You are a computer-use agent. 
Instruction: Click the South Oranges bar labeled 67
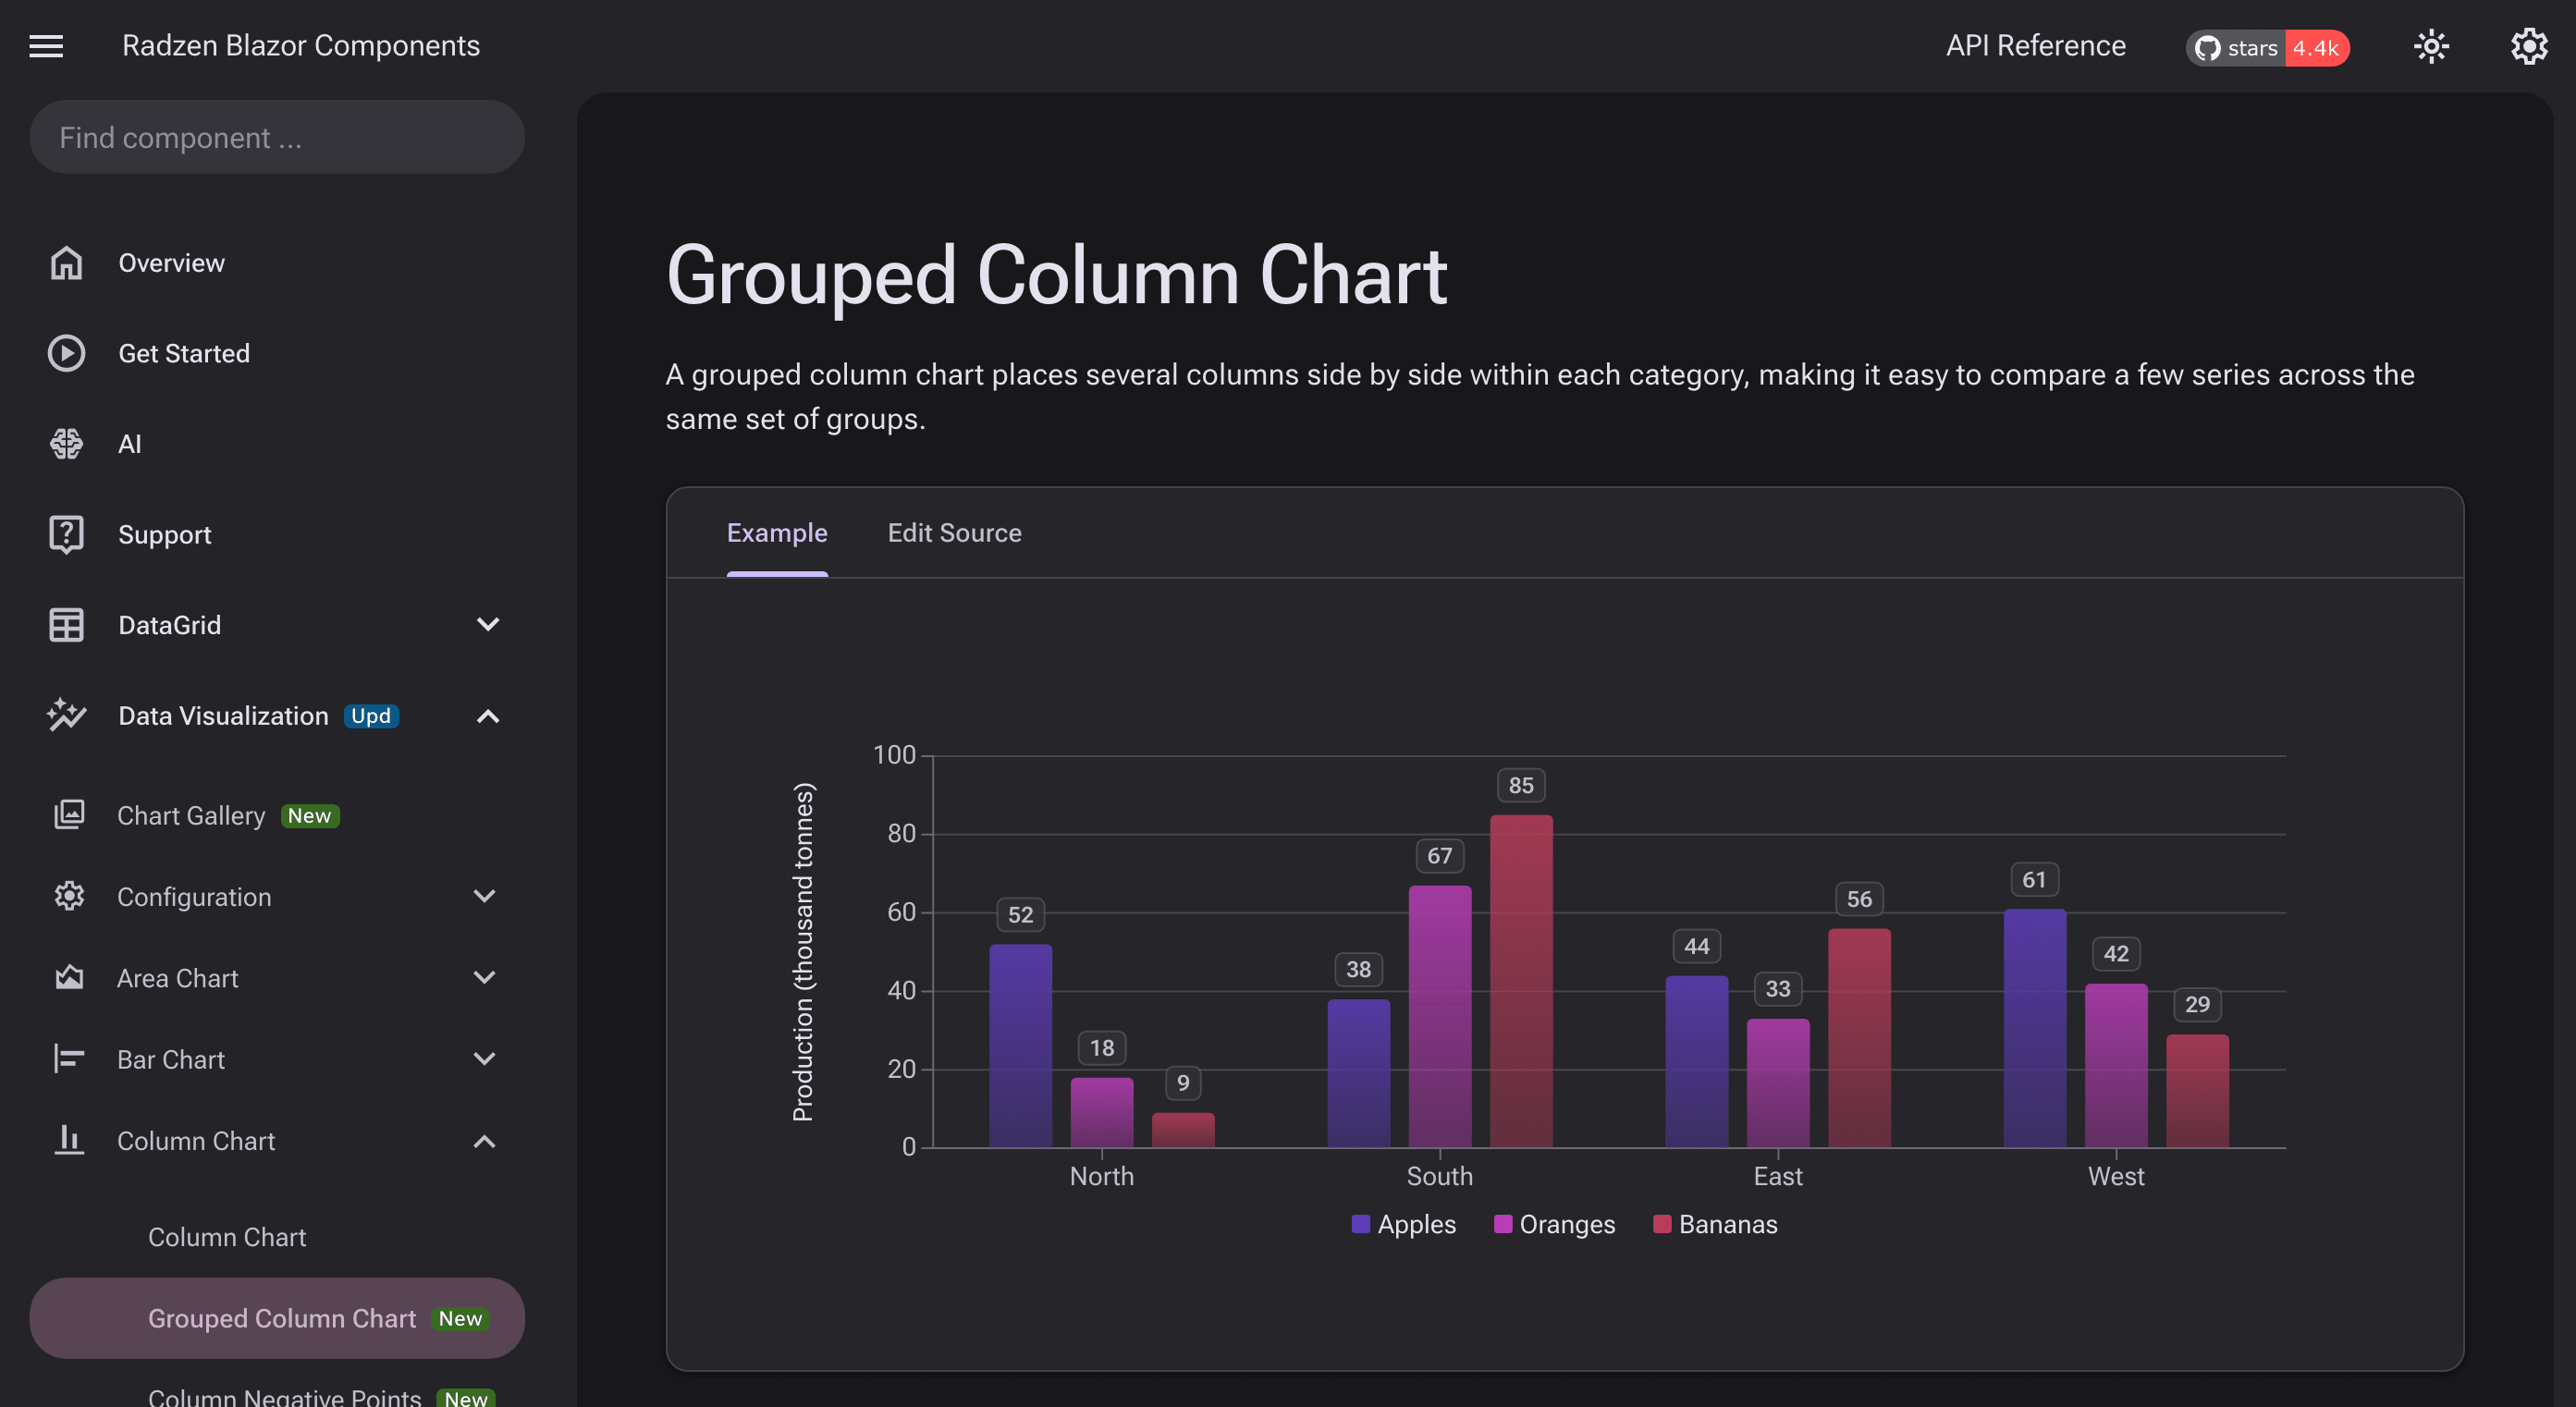[1440, 1016]
